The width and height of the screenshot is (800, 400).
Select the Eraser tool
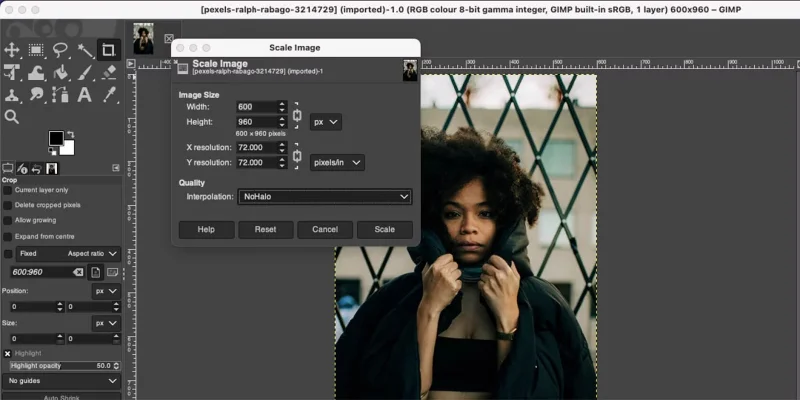point(109,72)
